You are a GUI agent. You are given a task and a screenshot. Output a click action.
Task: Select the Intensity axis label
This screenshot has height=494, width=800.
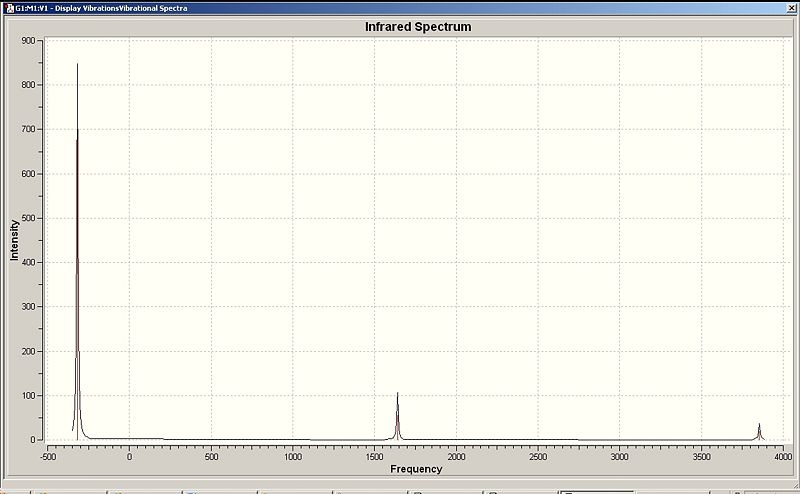(14, 240)
